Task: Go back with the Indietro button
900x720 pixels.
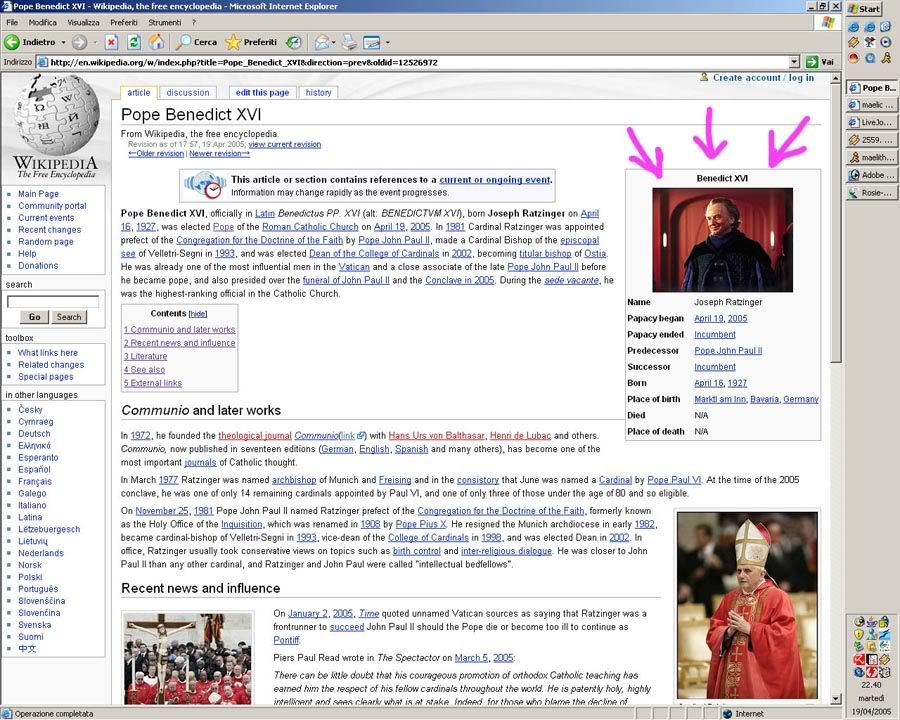Action: point(30,42)
